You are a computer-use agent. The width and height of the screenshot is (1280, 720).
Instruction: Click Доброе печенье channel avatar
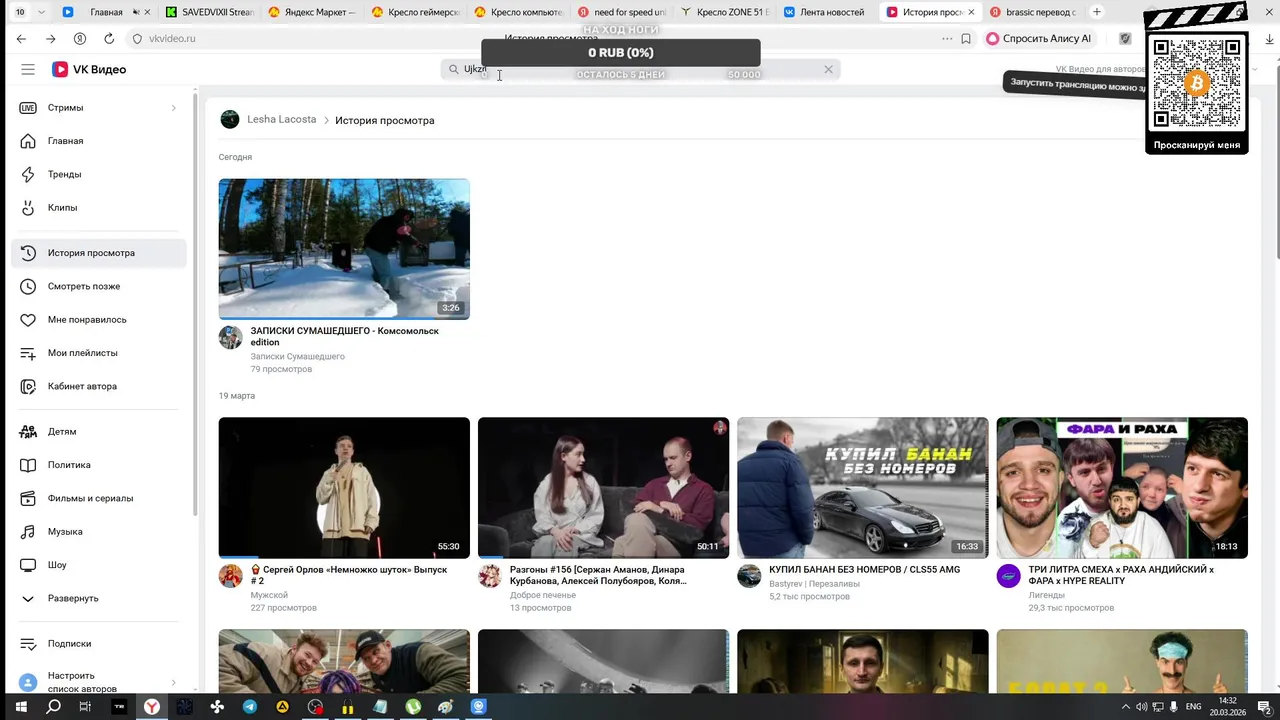pos(490,576)
